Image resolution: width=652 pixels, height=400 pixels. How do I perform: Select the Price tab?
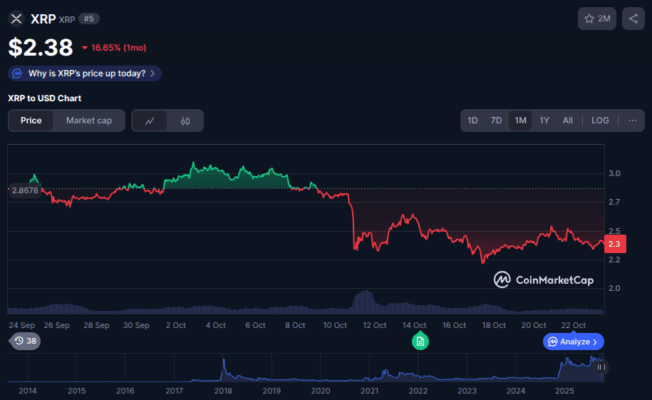pos(31,121)
